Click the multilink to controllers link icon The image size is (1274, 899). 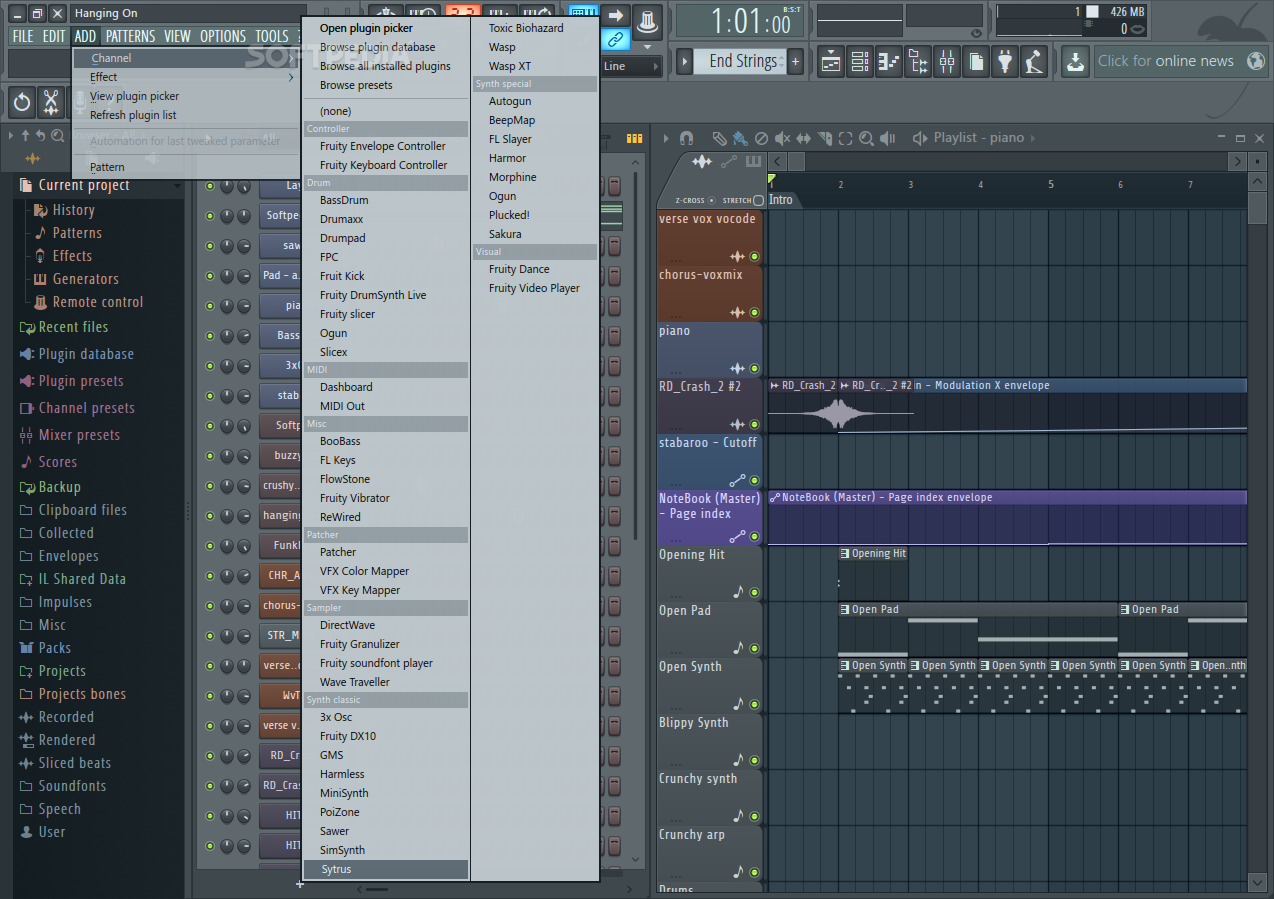pos(615,40)
